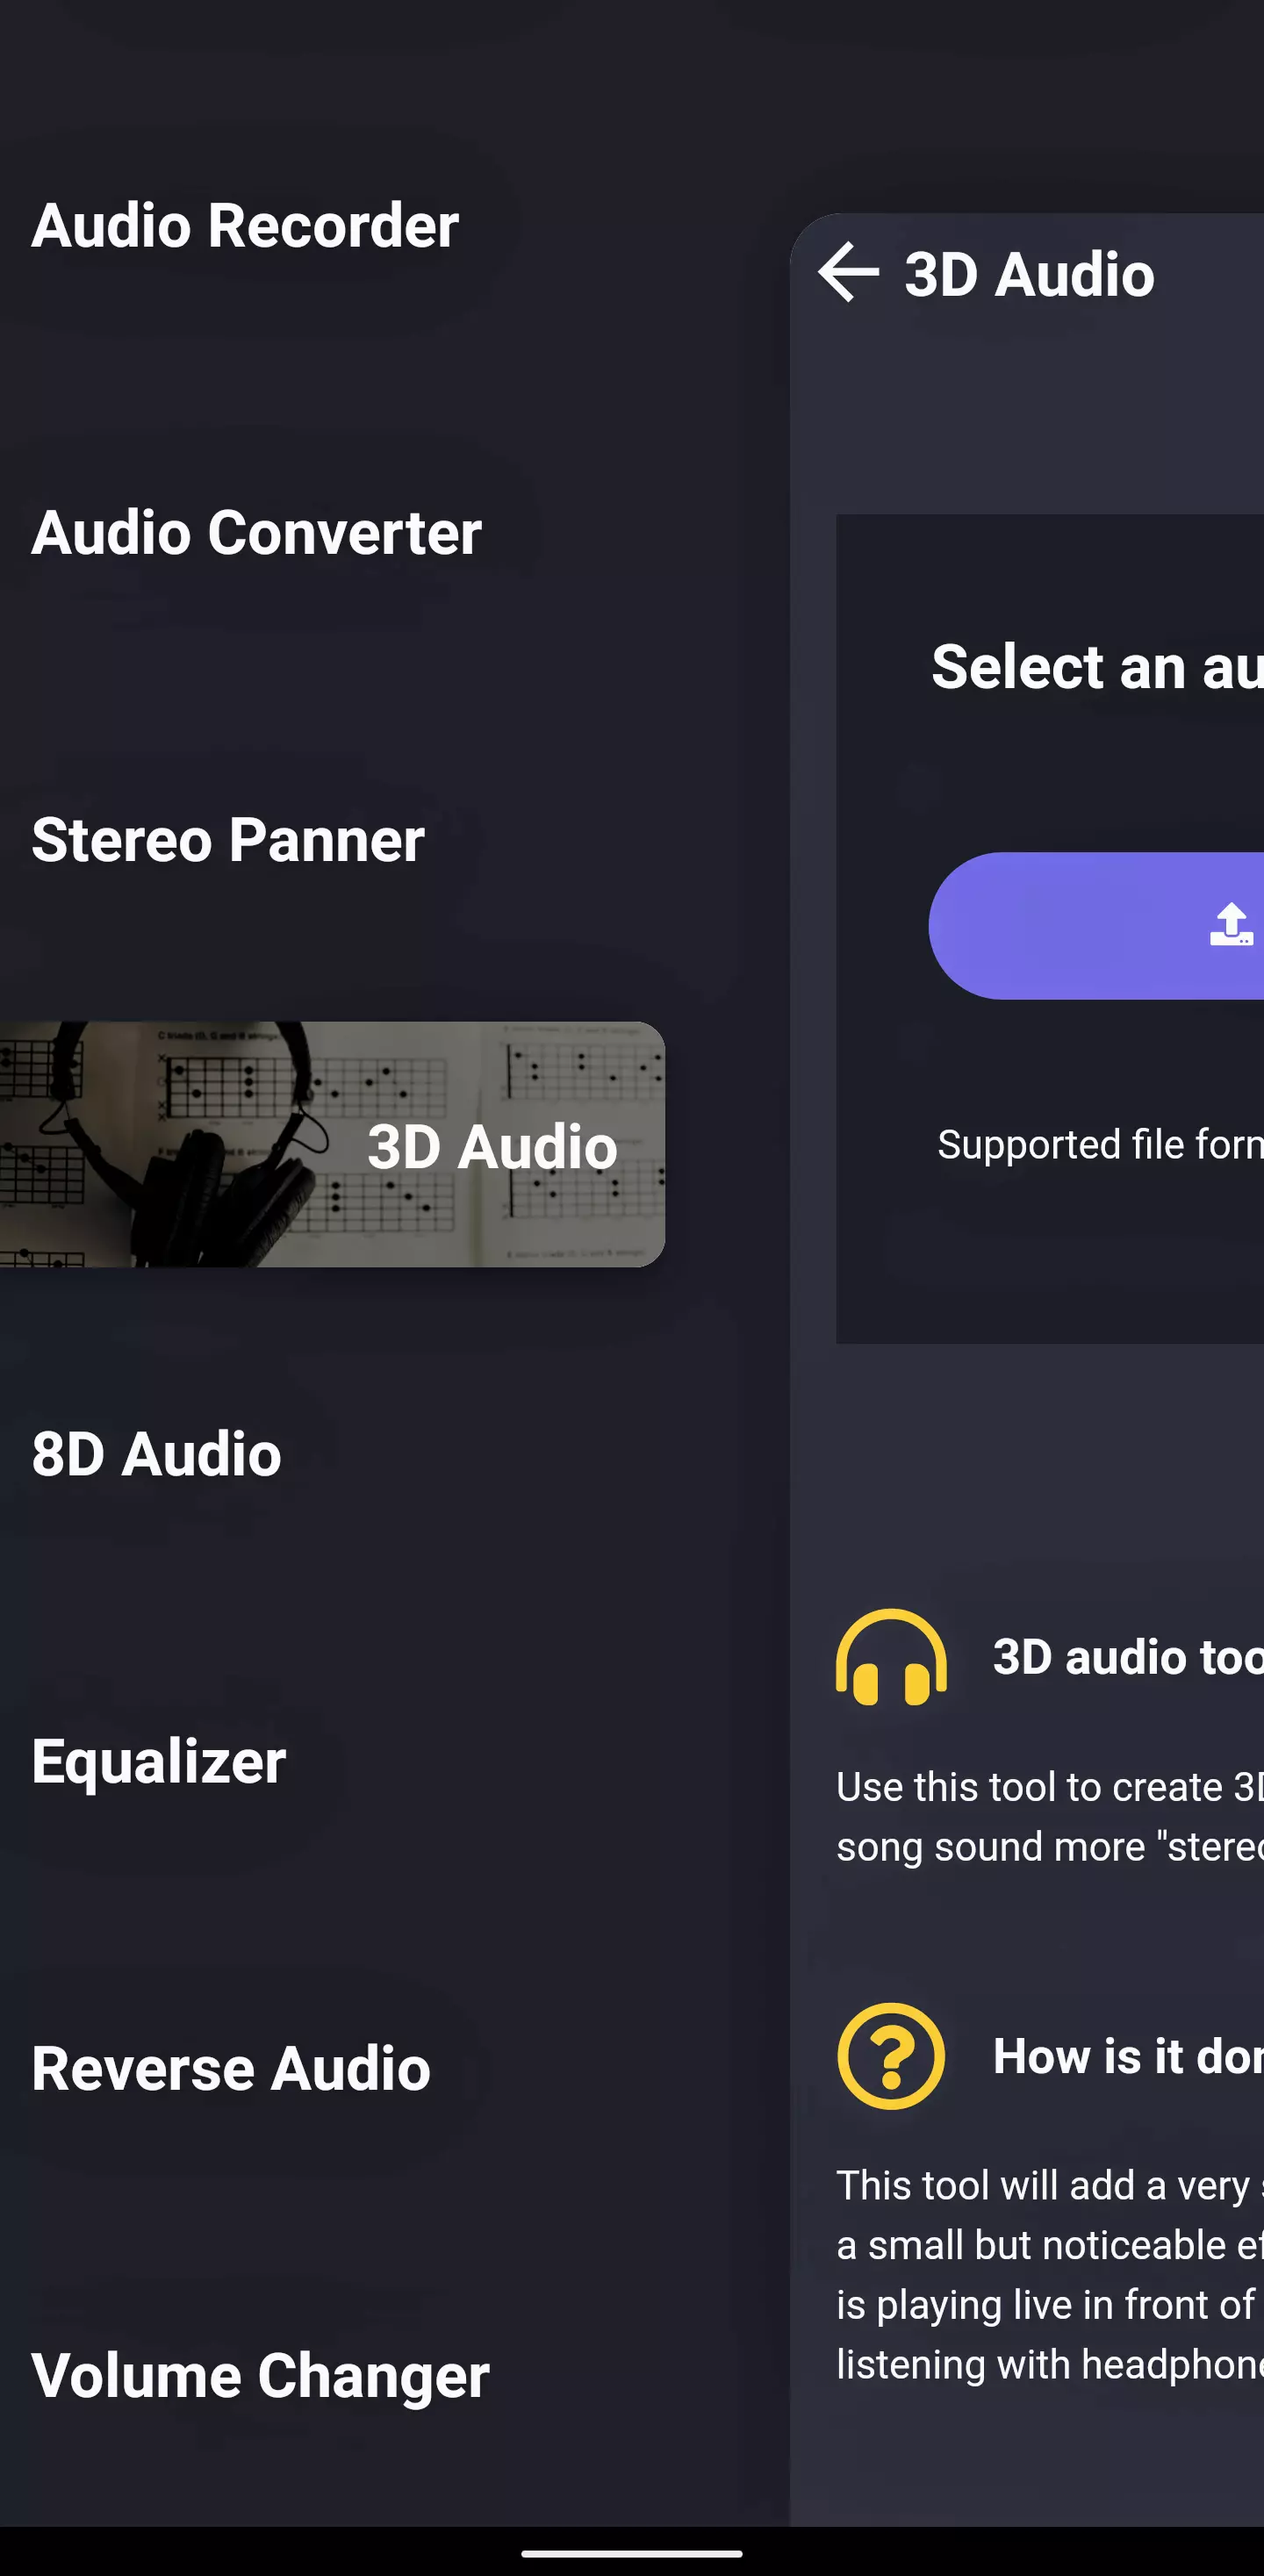This screenshot has height=2576, width=1264.
Task: Click the yellow question mark icon
Action: 891,2056
